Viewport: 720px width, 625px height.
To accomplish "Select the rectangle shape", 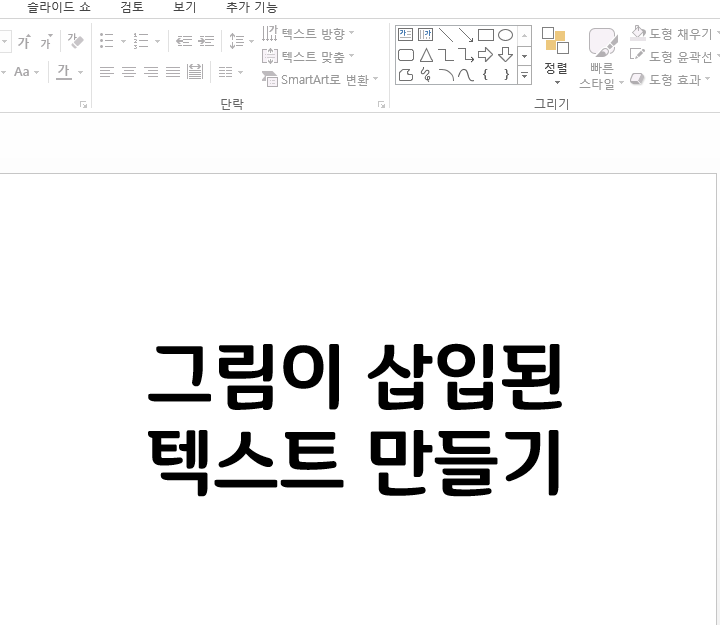I will point(486,35).
